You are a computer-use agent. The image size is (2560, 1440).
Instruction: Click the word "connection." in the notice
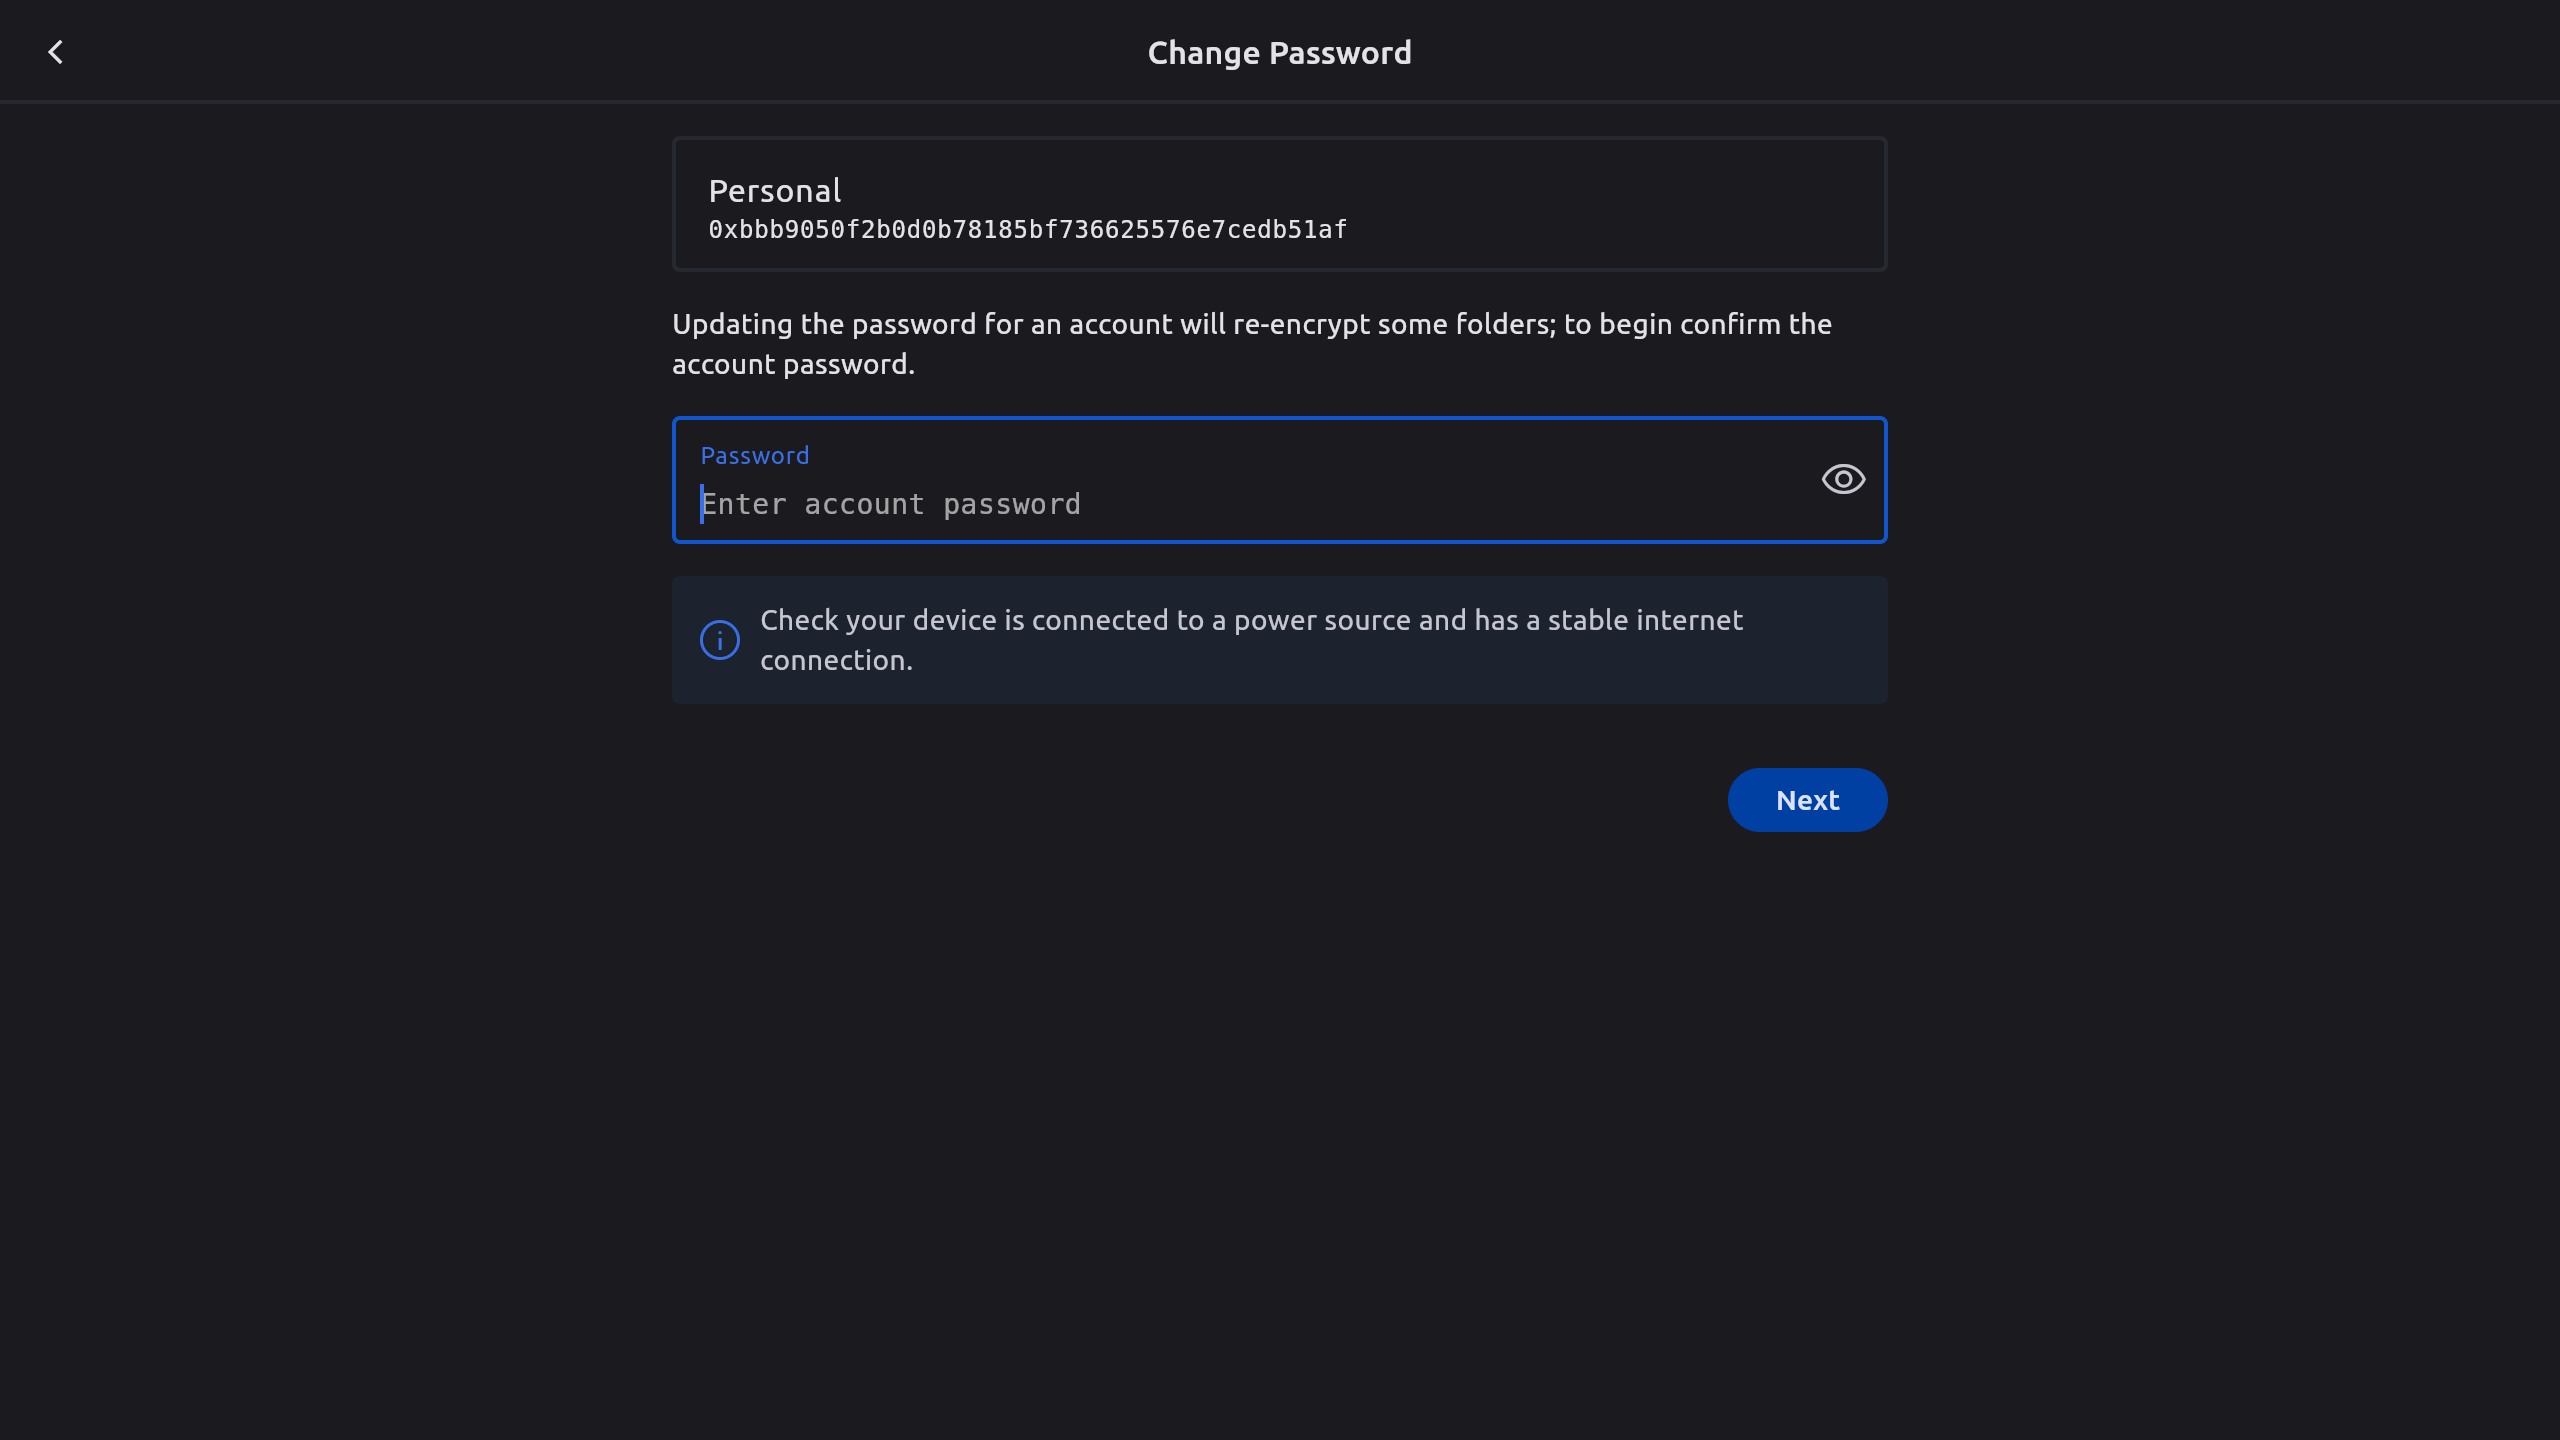(836, 661)
